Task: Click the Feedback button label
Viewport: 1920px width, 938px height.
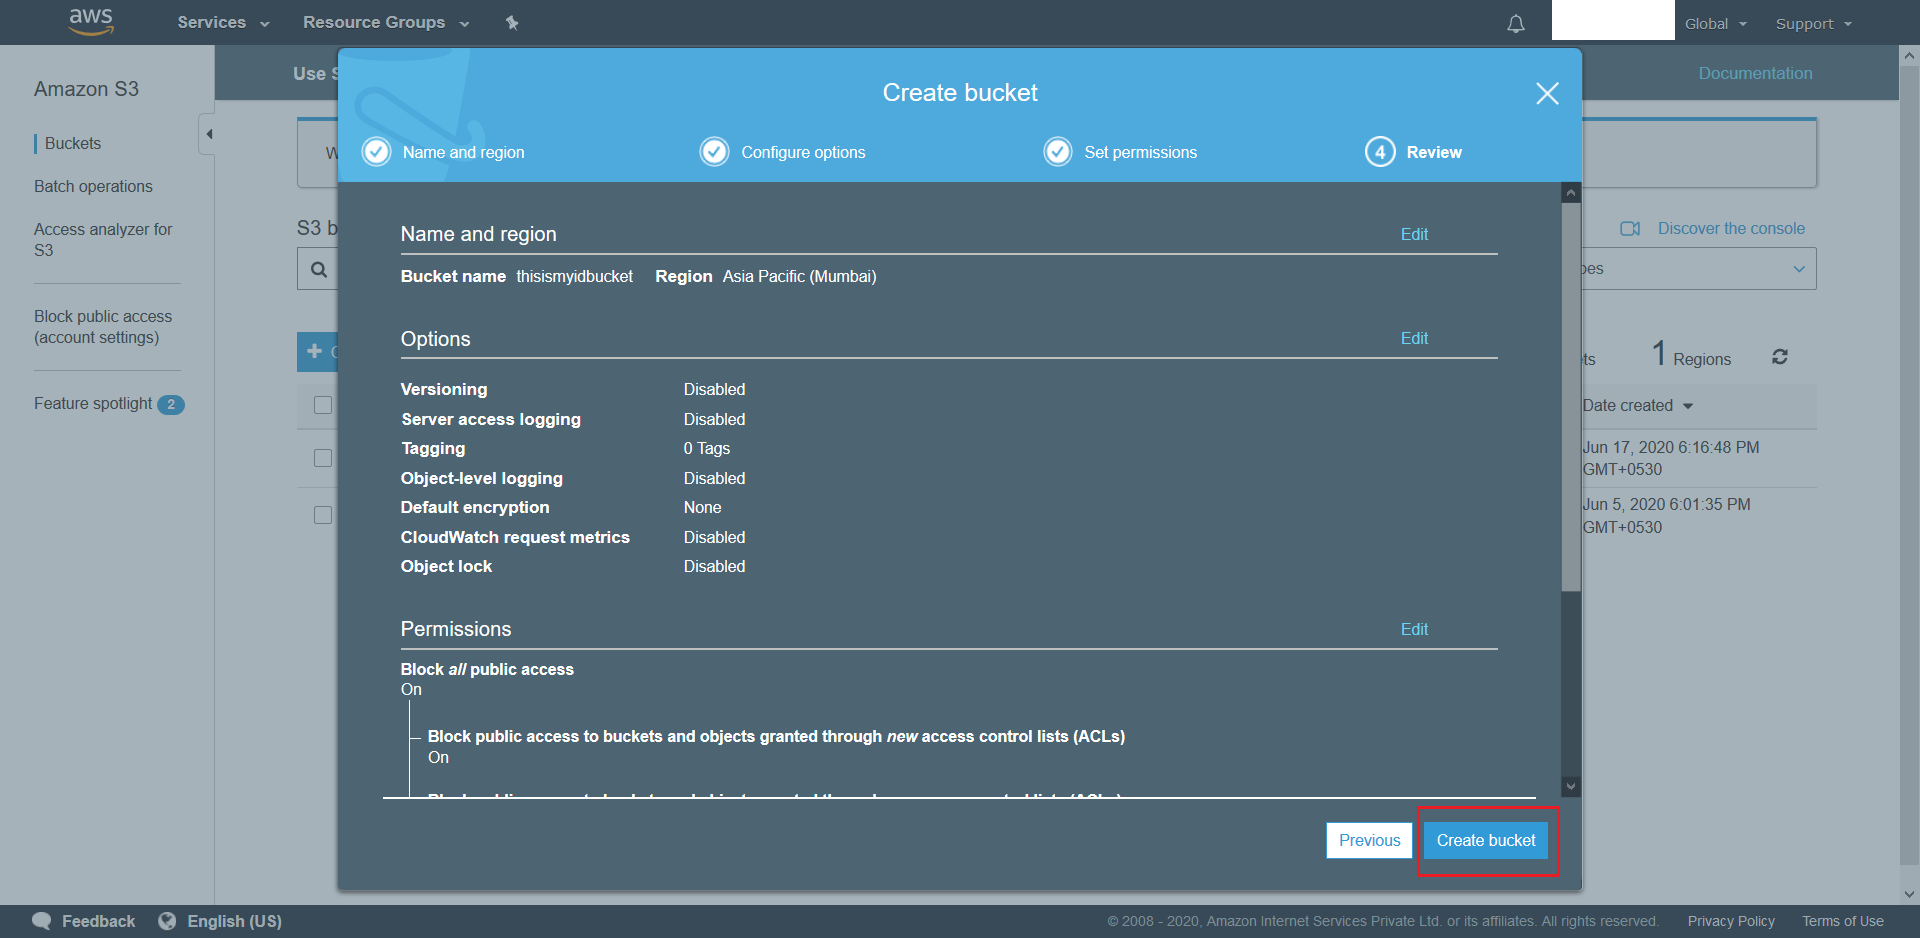Action: click(98, 921)
